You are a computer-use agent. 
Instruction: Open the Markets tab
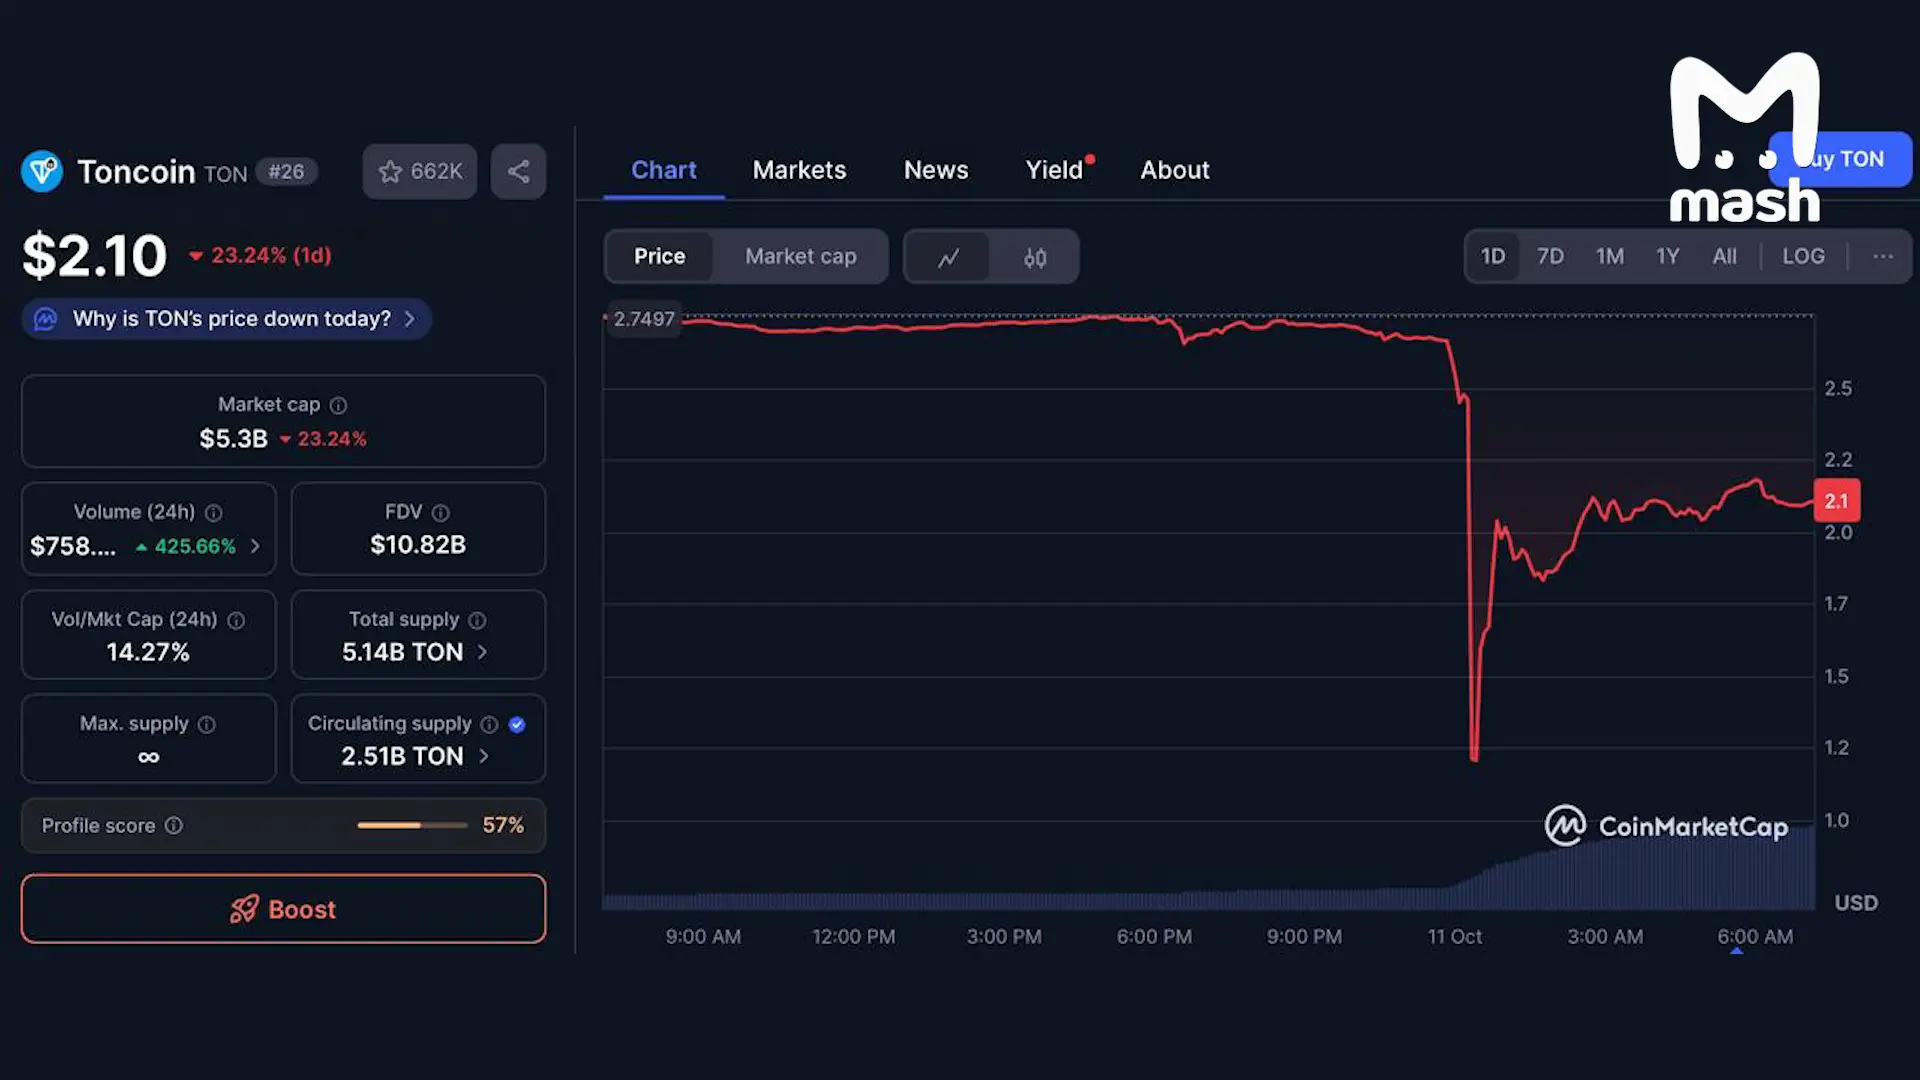coord(799,170)
